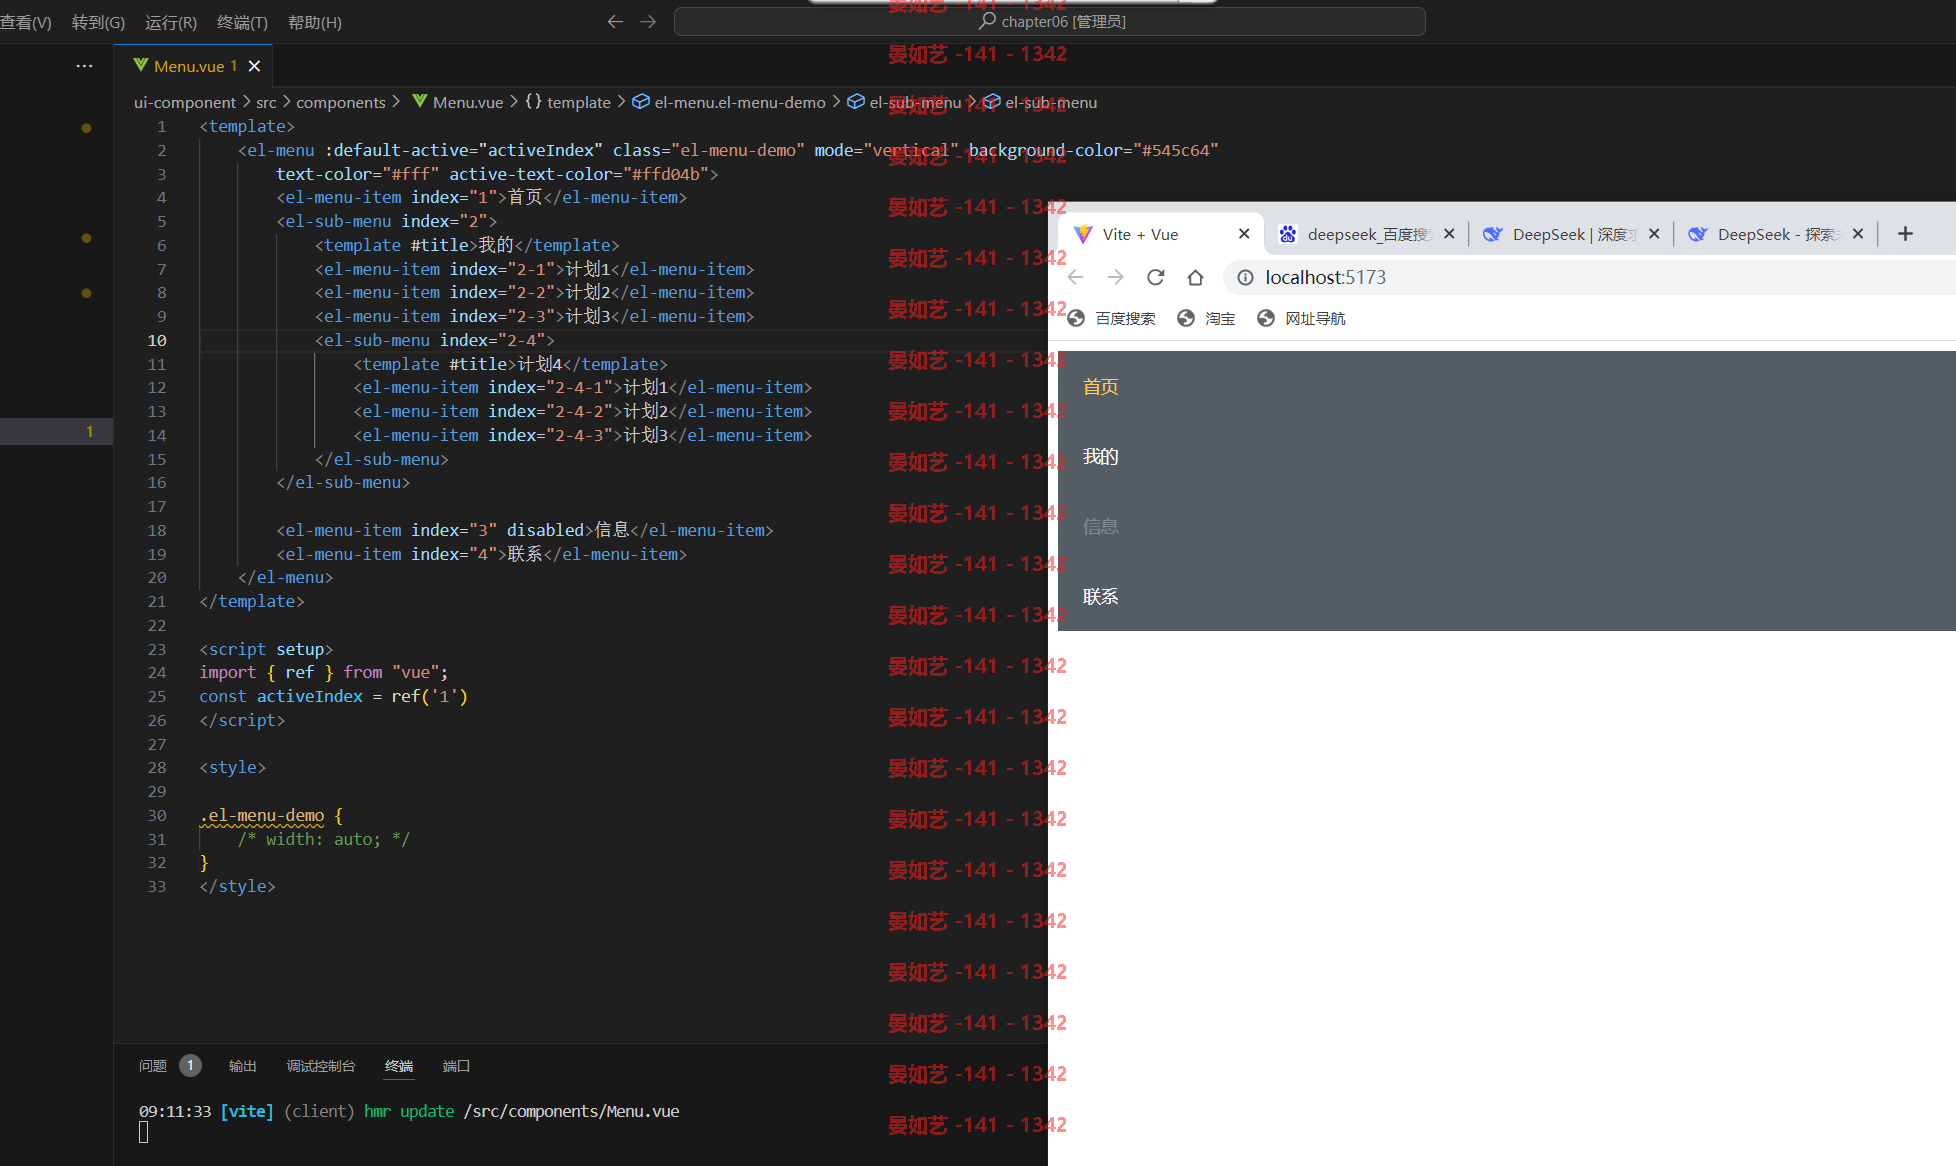Viewport: 1956px width, 1166px height.
Task: Click the Vue icon on Menu.vue tab
Action: pyautogui.click(x=141, y=65)
